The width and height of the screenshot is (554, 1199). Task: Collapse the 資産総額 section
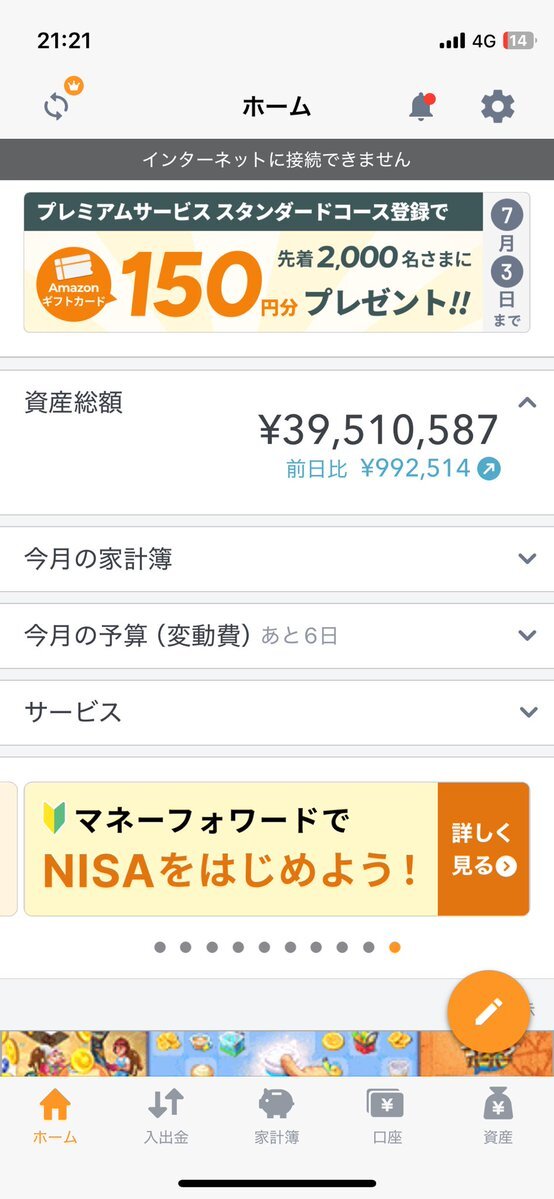click(527, 403)
